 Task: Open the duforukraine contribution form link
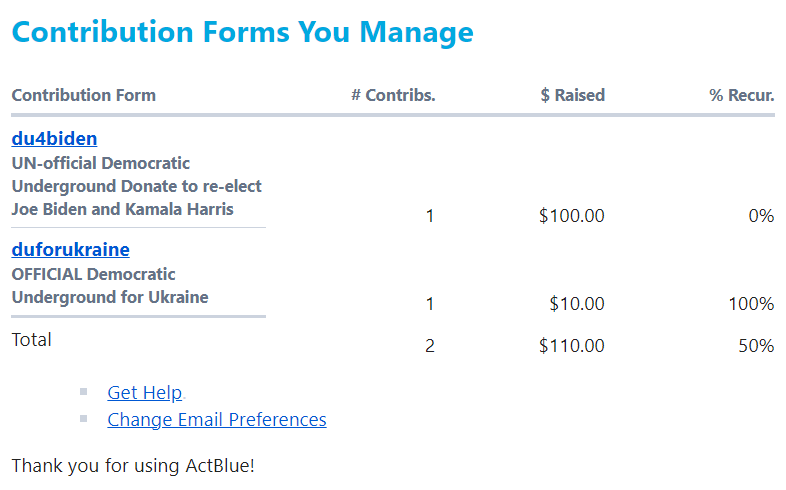pyautogui.click(x=70, y=250)
